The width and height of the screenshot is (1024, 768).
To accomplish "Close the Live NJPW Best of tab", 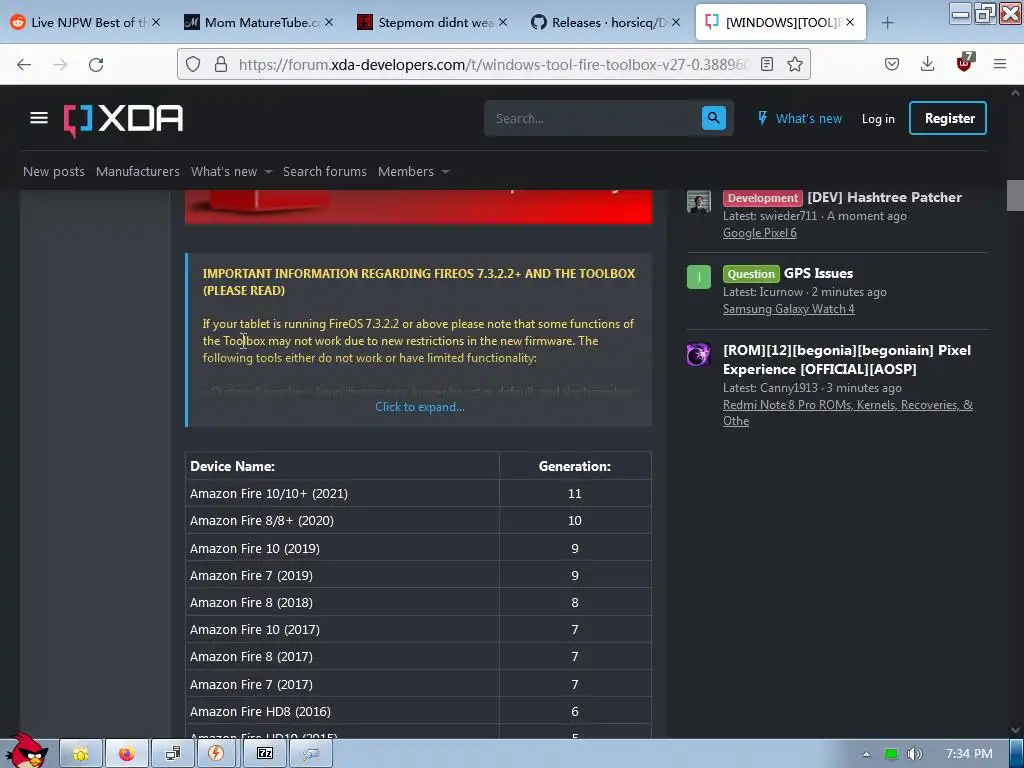I will (x=156, y=22).
